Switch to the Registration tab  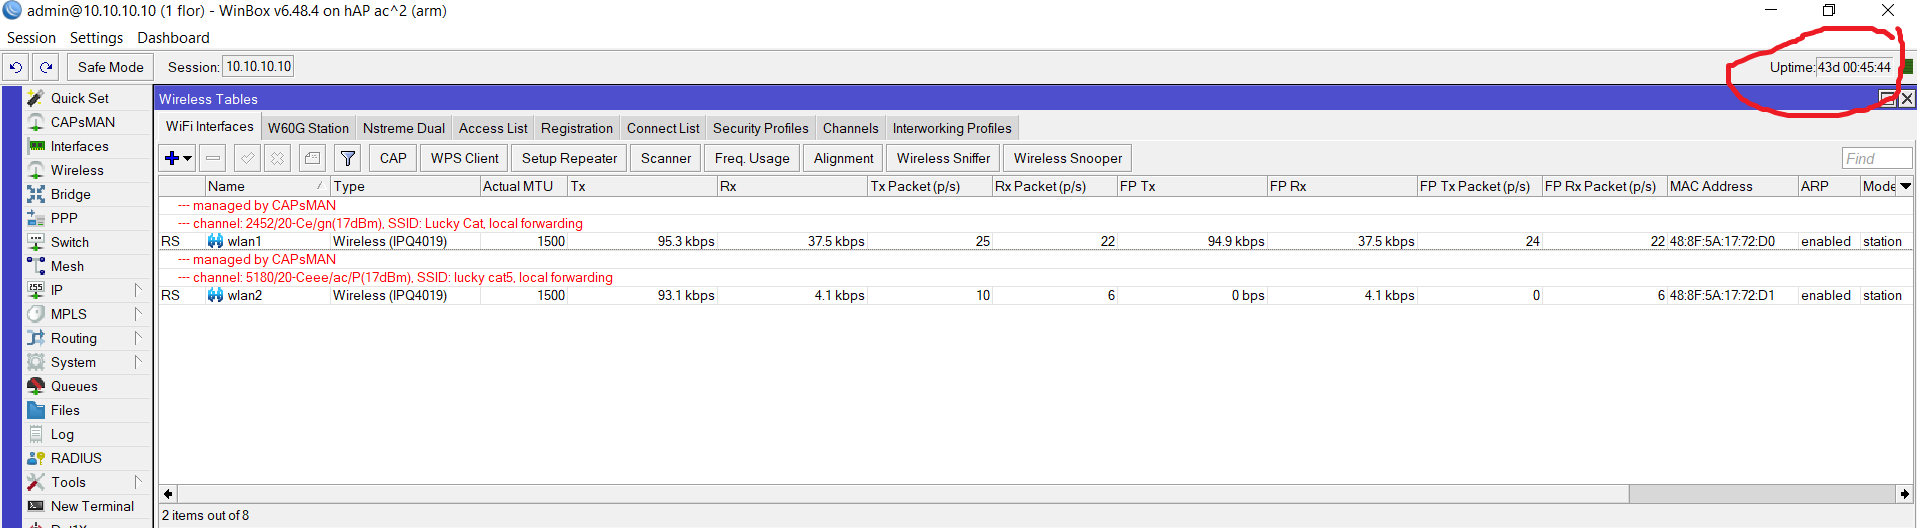[x=577, y=128]
